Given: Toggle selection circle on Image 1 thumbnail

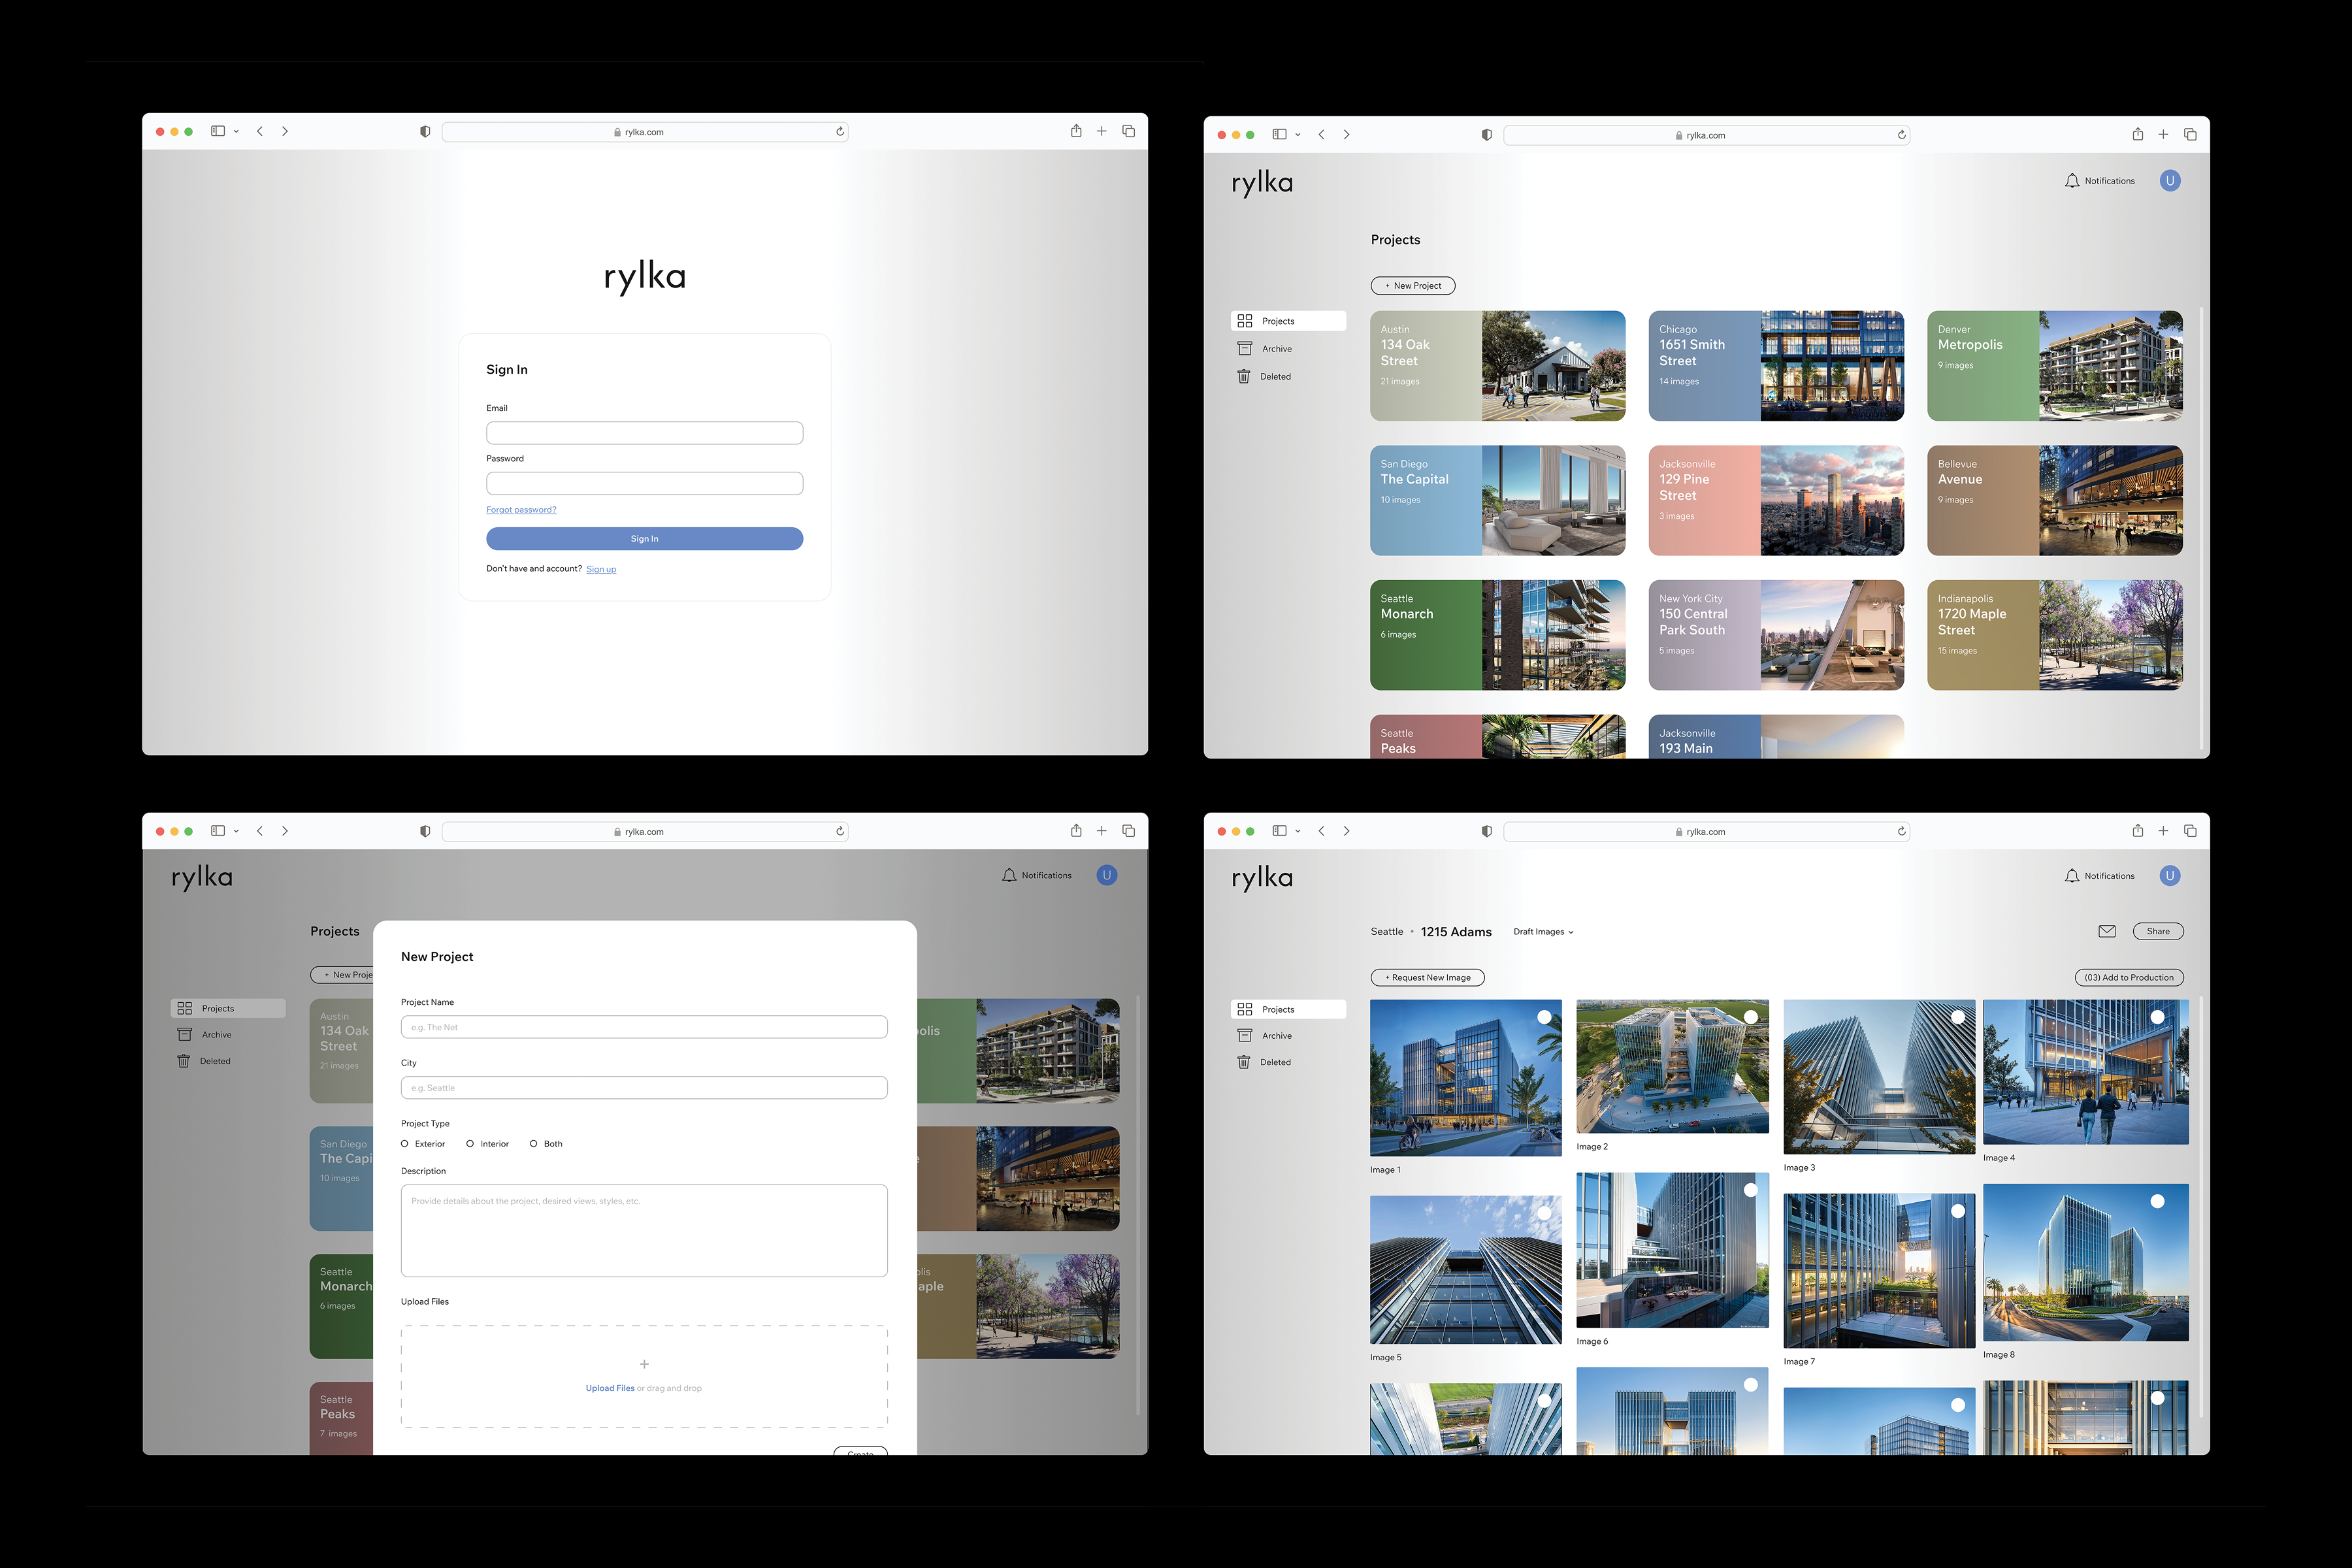Looking at the screenshot, I should pyautogui.click(x=1544, y=1017).
